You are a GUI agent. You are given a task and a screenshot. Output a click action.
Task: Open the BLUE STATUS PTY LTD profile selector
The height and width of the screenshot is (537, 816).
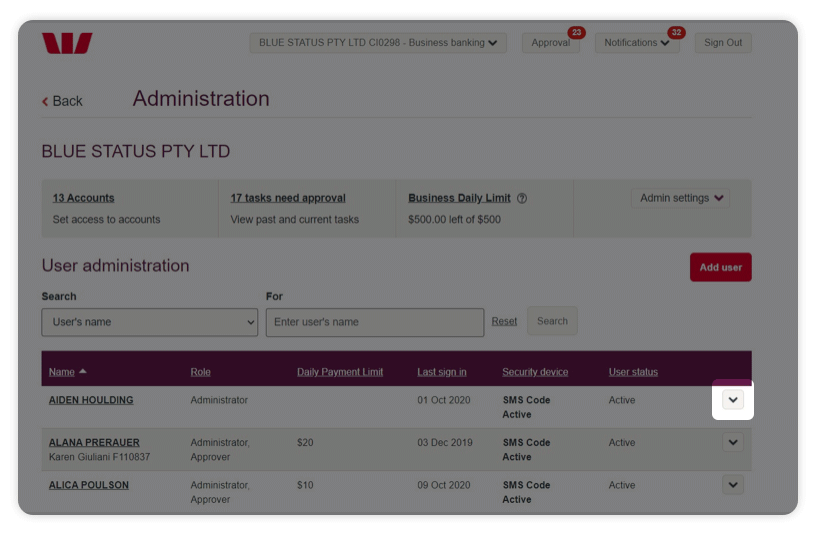378,43
